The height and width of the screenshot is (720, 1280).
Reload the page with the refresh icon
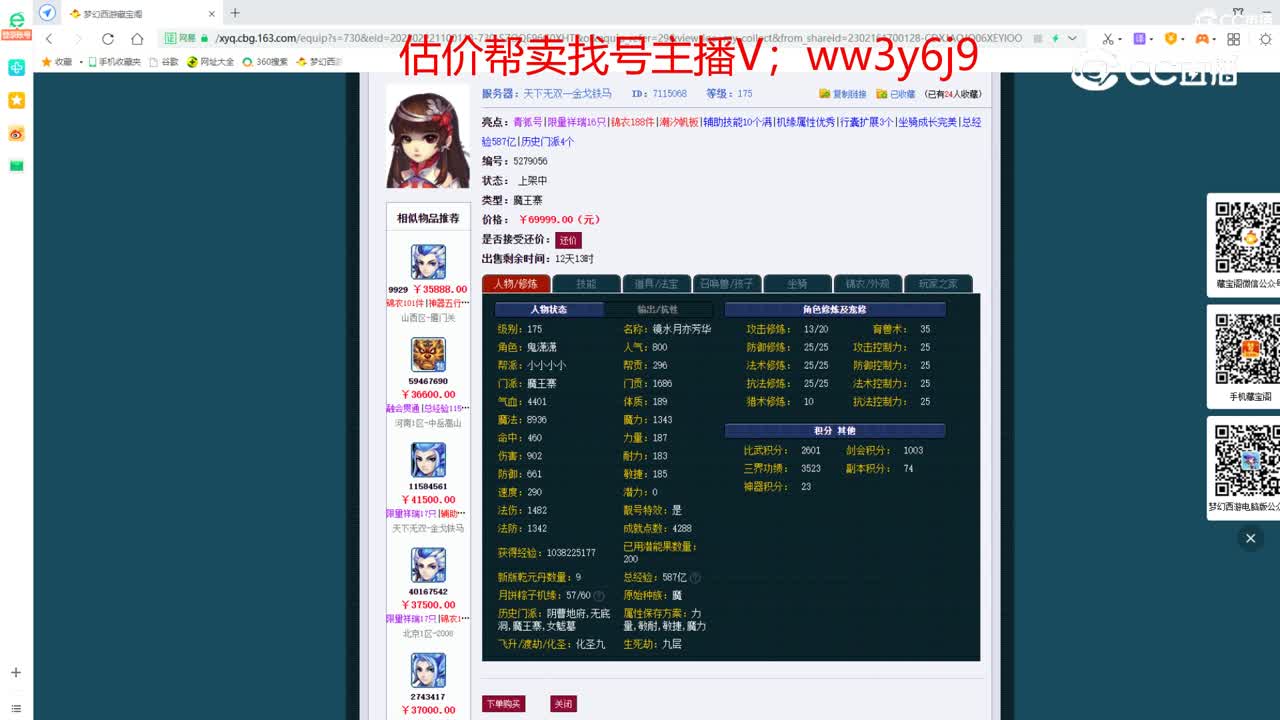pos(108,39)
